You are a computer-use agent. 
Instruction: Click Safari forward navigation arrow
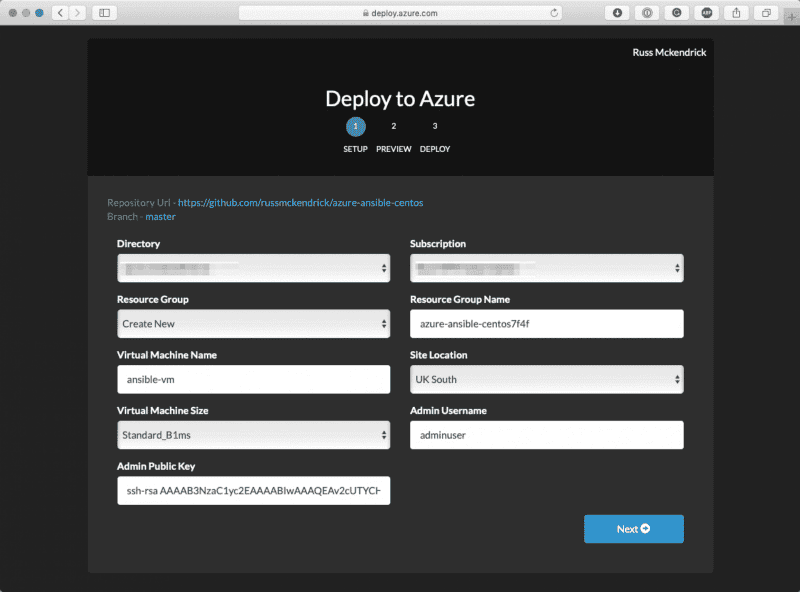[x=77, y=13]
